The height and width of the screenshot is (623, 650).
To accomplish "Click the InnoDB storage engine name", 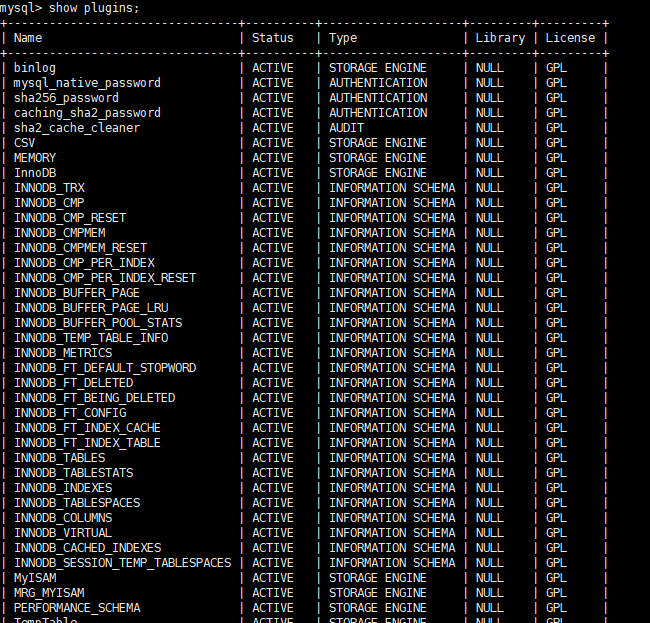I will coord(35,173).
